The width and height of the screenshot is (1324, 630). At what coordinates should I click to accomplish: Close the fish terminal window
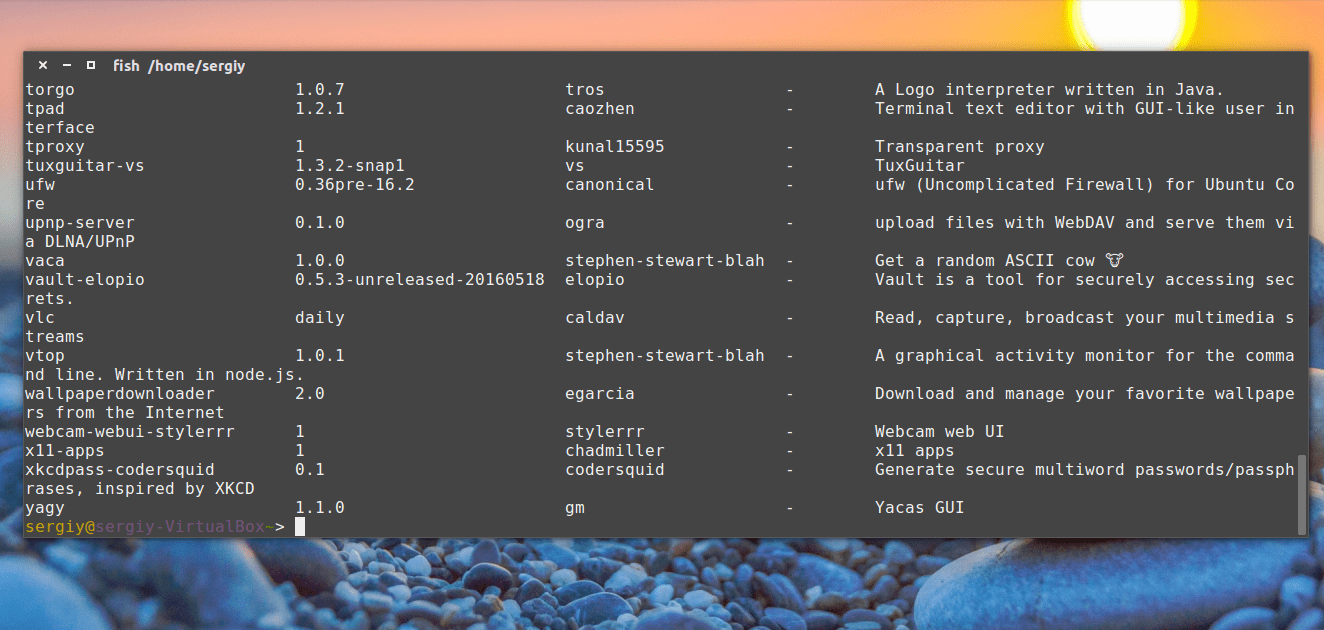43,65
